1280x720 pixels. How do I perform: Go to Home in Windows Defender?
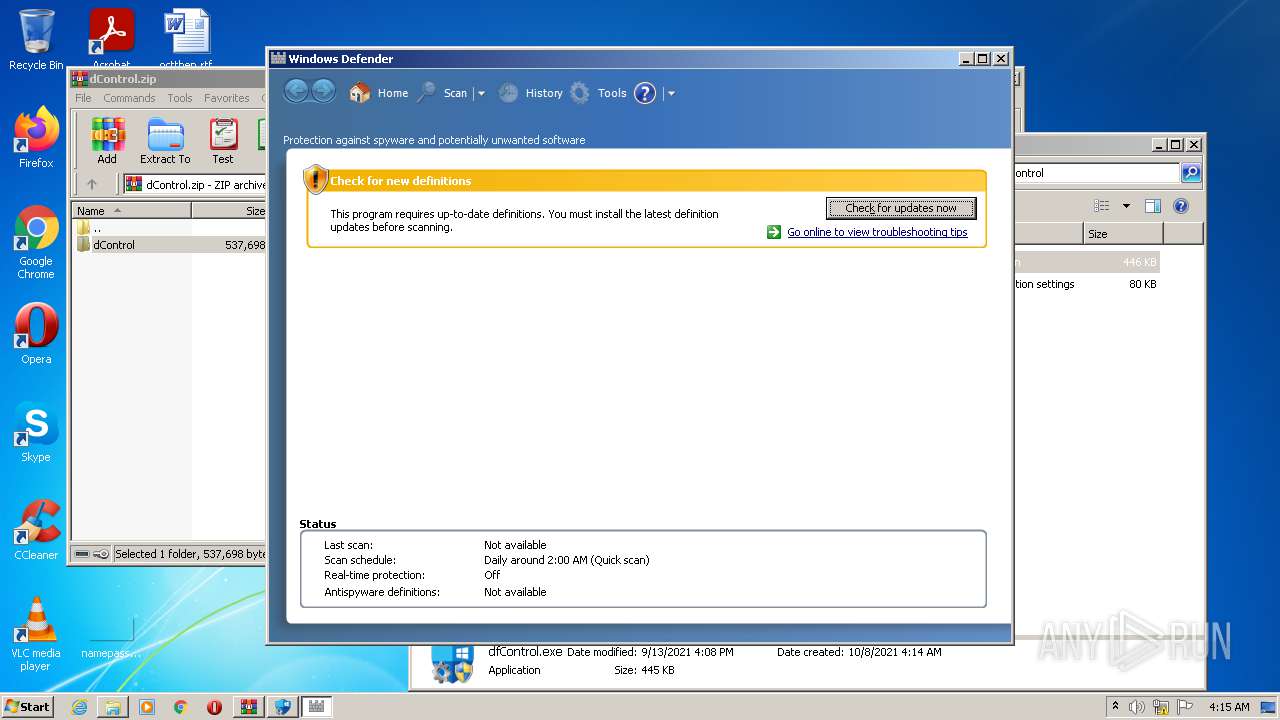point(379,93)
